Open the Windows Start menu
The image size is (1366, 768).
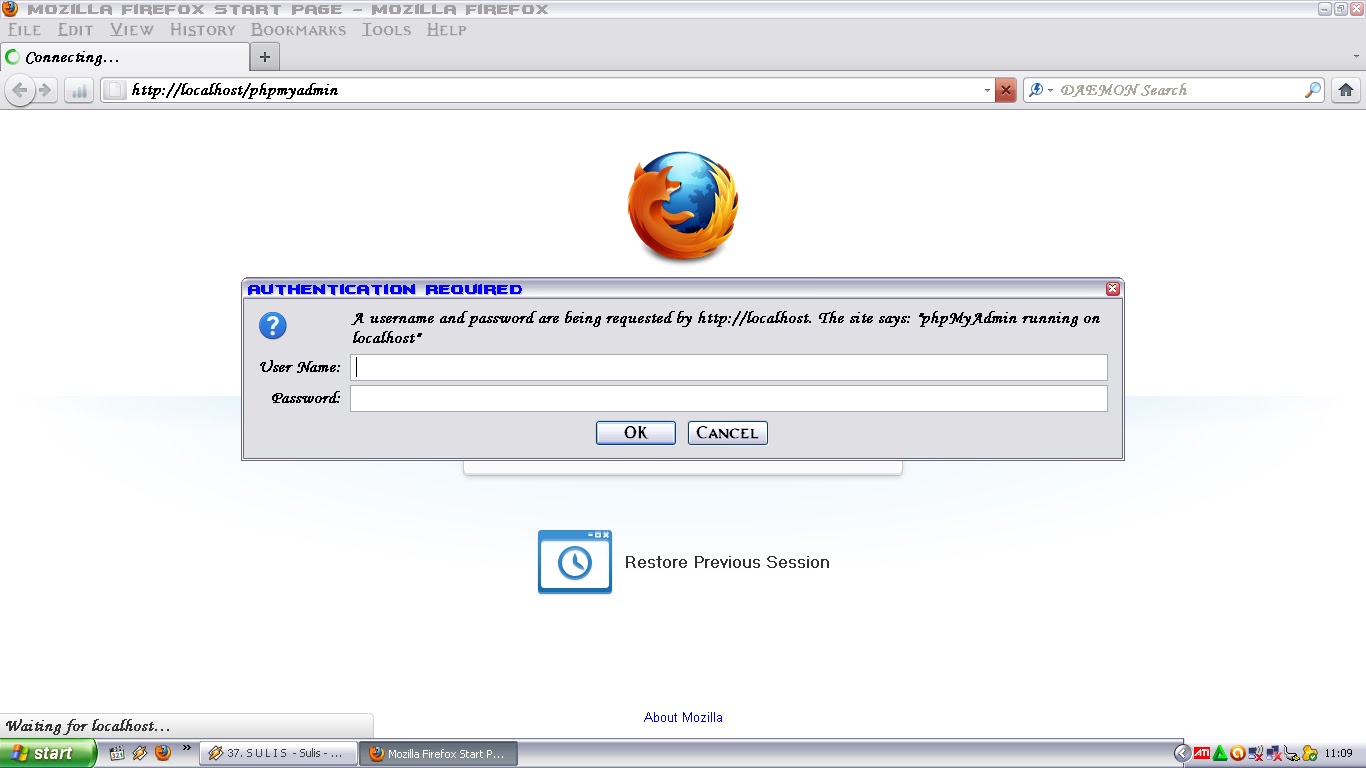point(48,753)
